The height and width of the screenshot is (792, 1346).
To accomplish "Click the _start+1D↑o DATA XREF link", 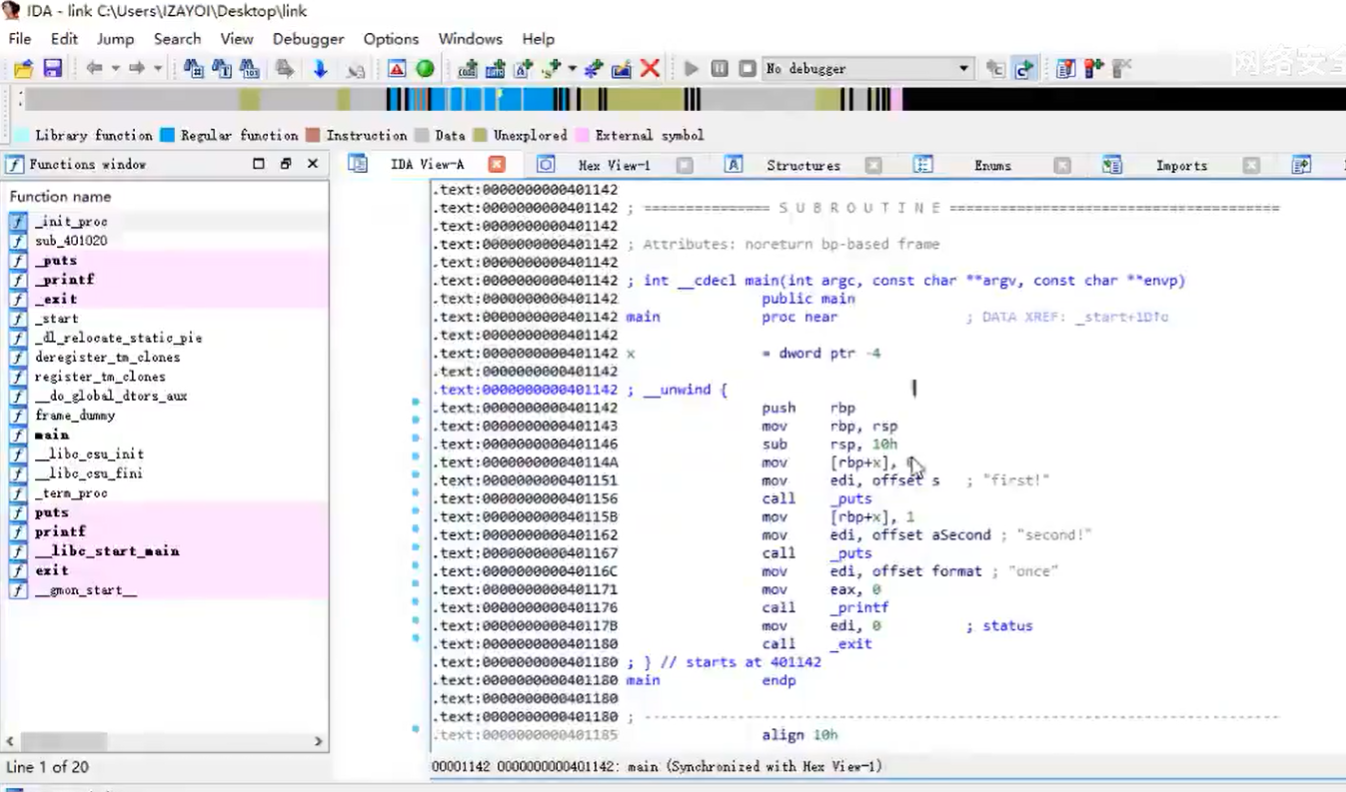I will point(1122,317).
